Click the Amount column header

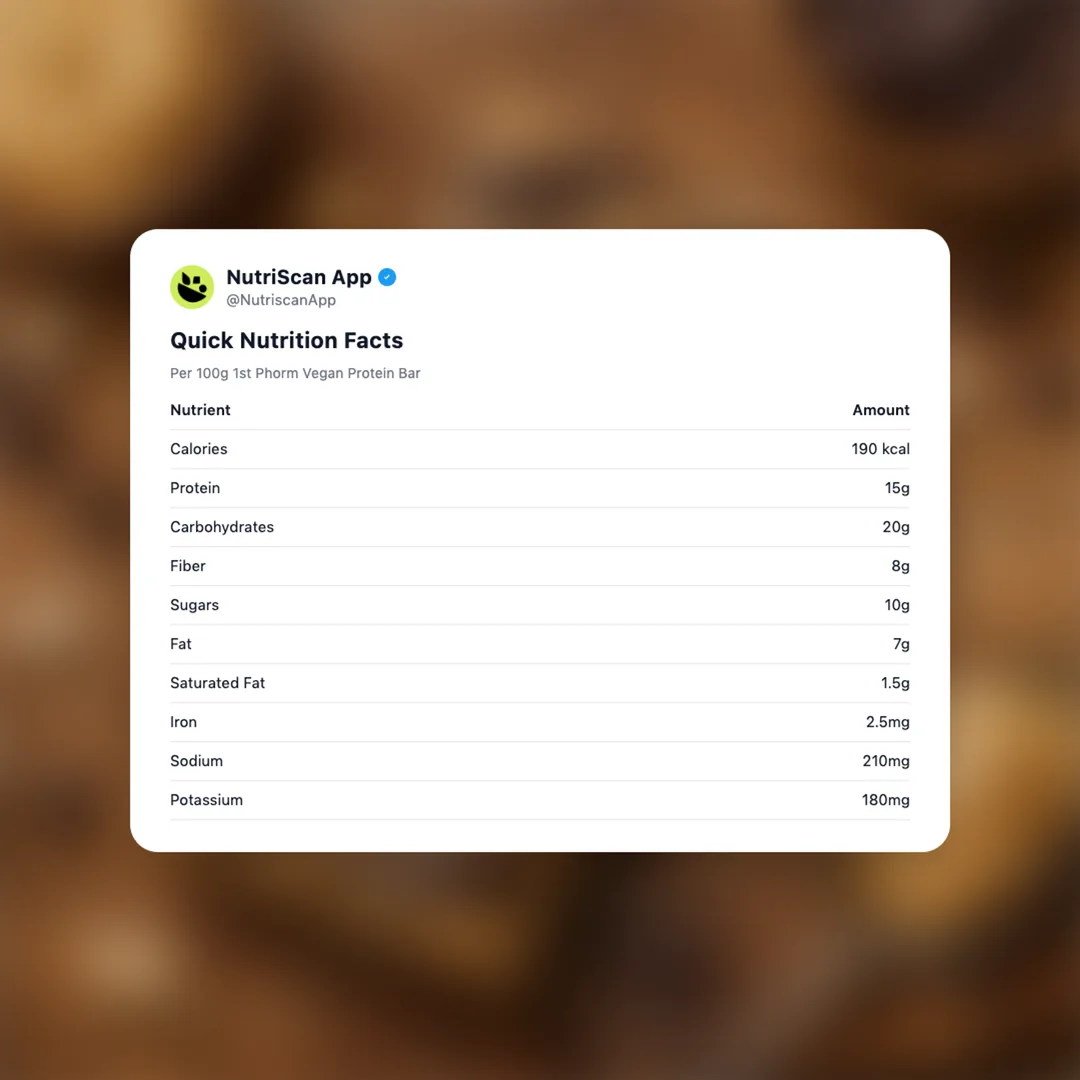coord(880,410)
